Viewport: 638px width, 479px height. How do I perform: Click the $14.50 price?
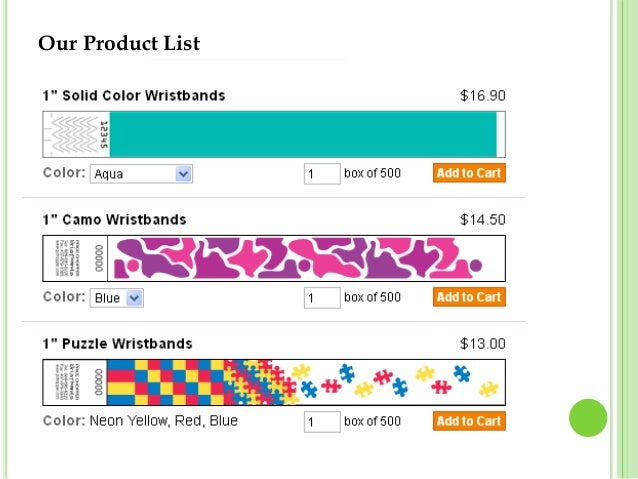pos(482,219)
